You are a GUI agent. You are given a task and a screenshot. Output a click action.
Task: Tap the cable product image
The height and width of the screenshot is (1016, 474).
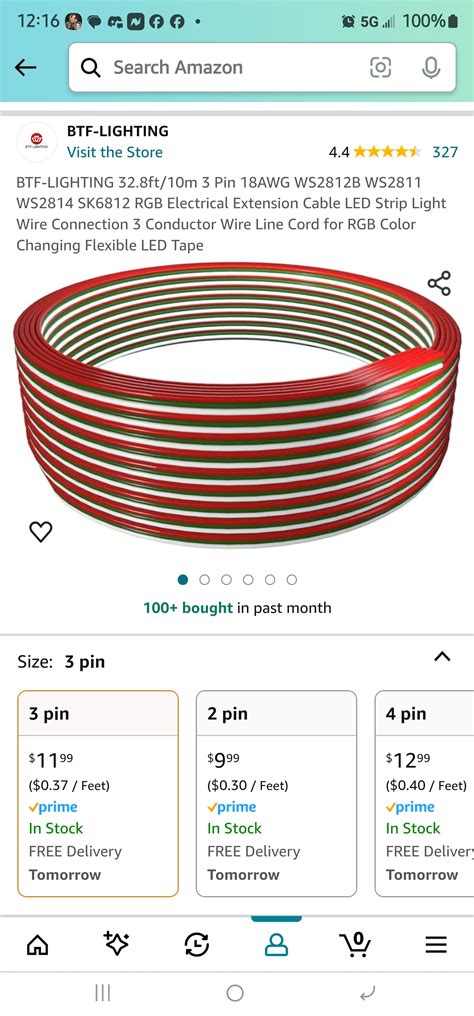tap(237, 406)
